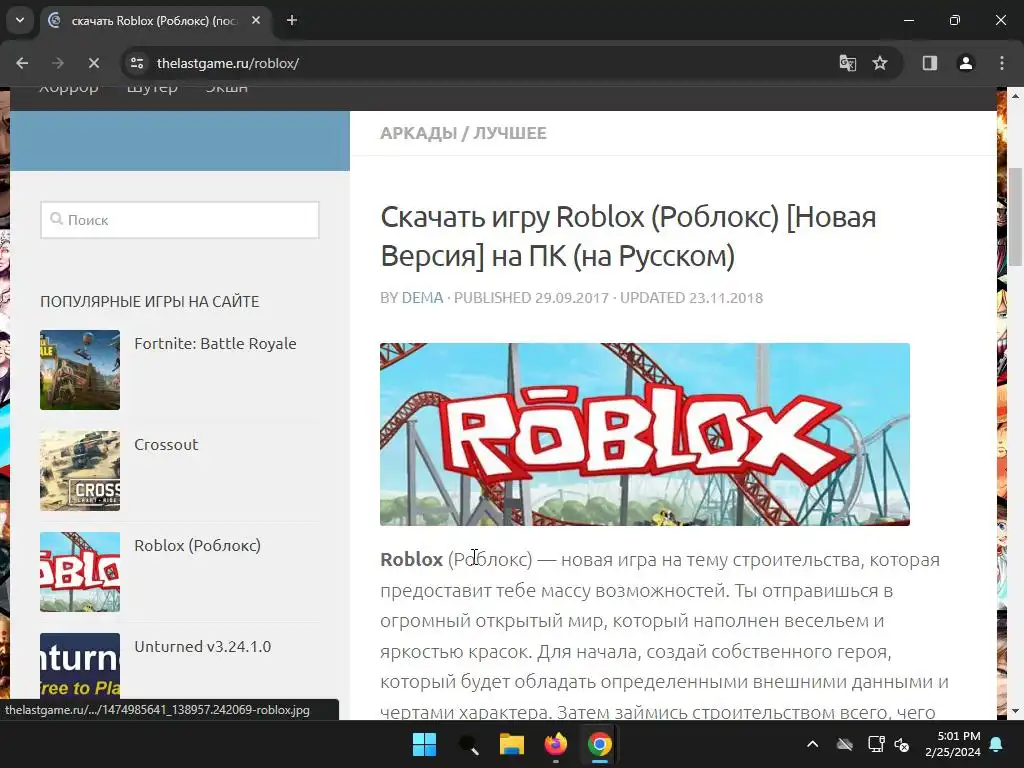
Task: Click the Fortnite thumbnail image
Action: coord(80,370)
